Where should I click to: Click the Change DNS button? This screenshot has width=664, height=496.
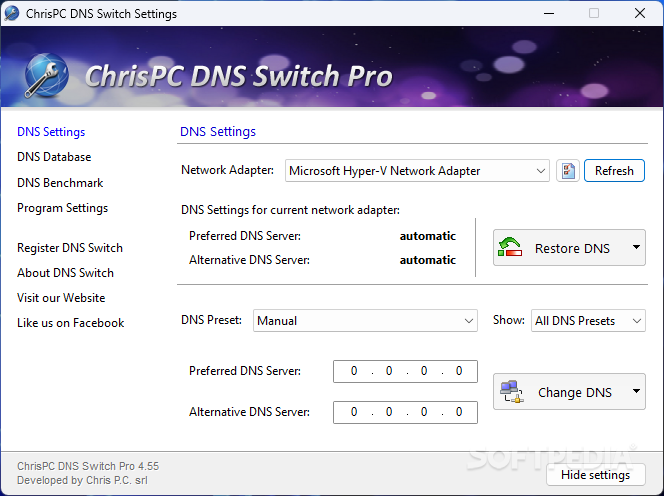569,391
